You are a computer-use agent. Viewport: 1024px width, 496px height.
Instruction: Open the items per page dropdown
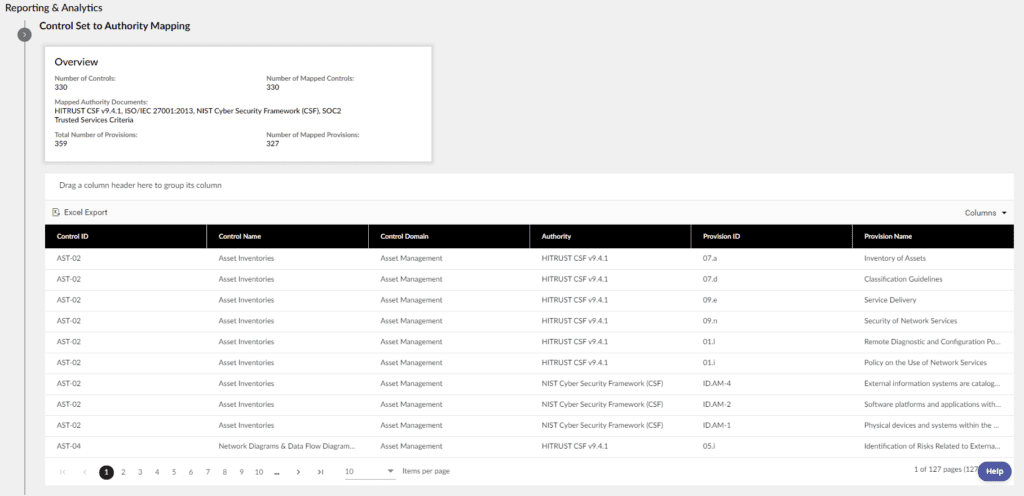pyautogui.click(x=369, y=471)
